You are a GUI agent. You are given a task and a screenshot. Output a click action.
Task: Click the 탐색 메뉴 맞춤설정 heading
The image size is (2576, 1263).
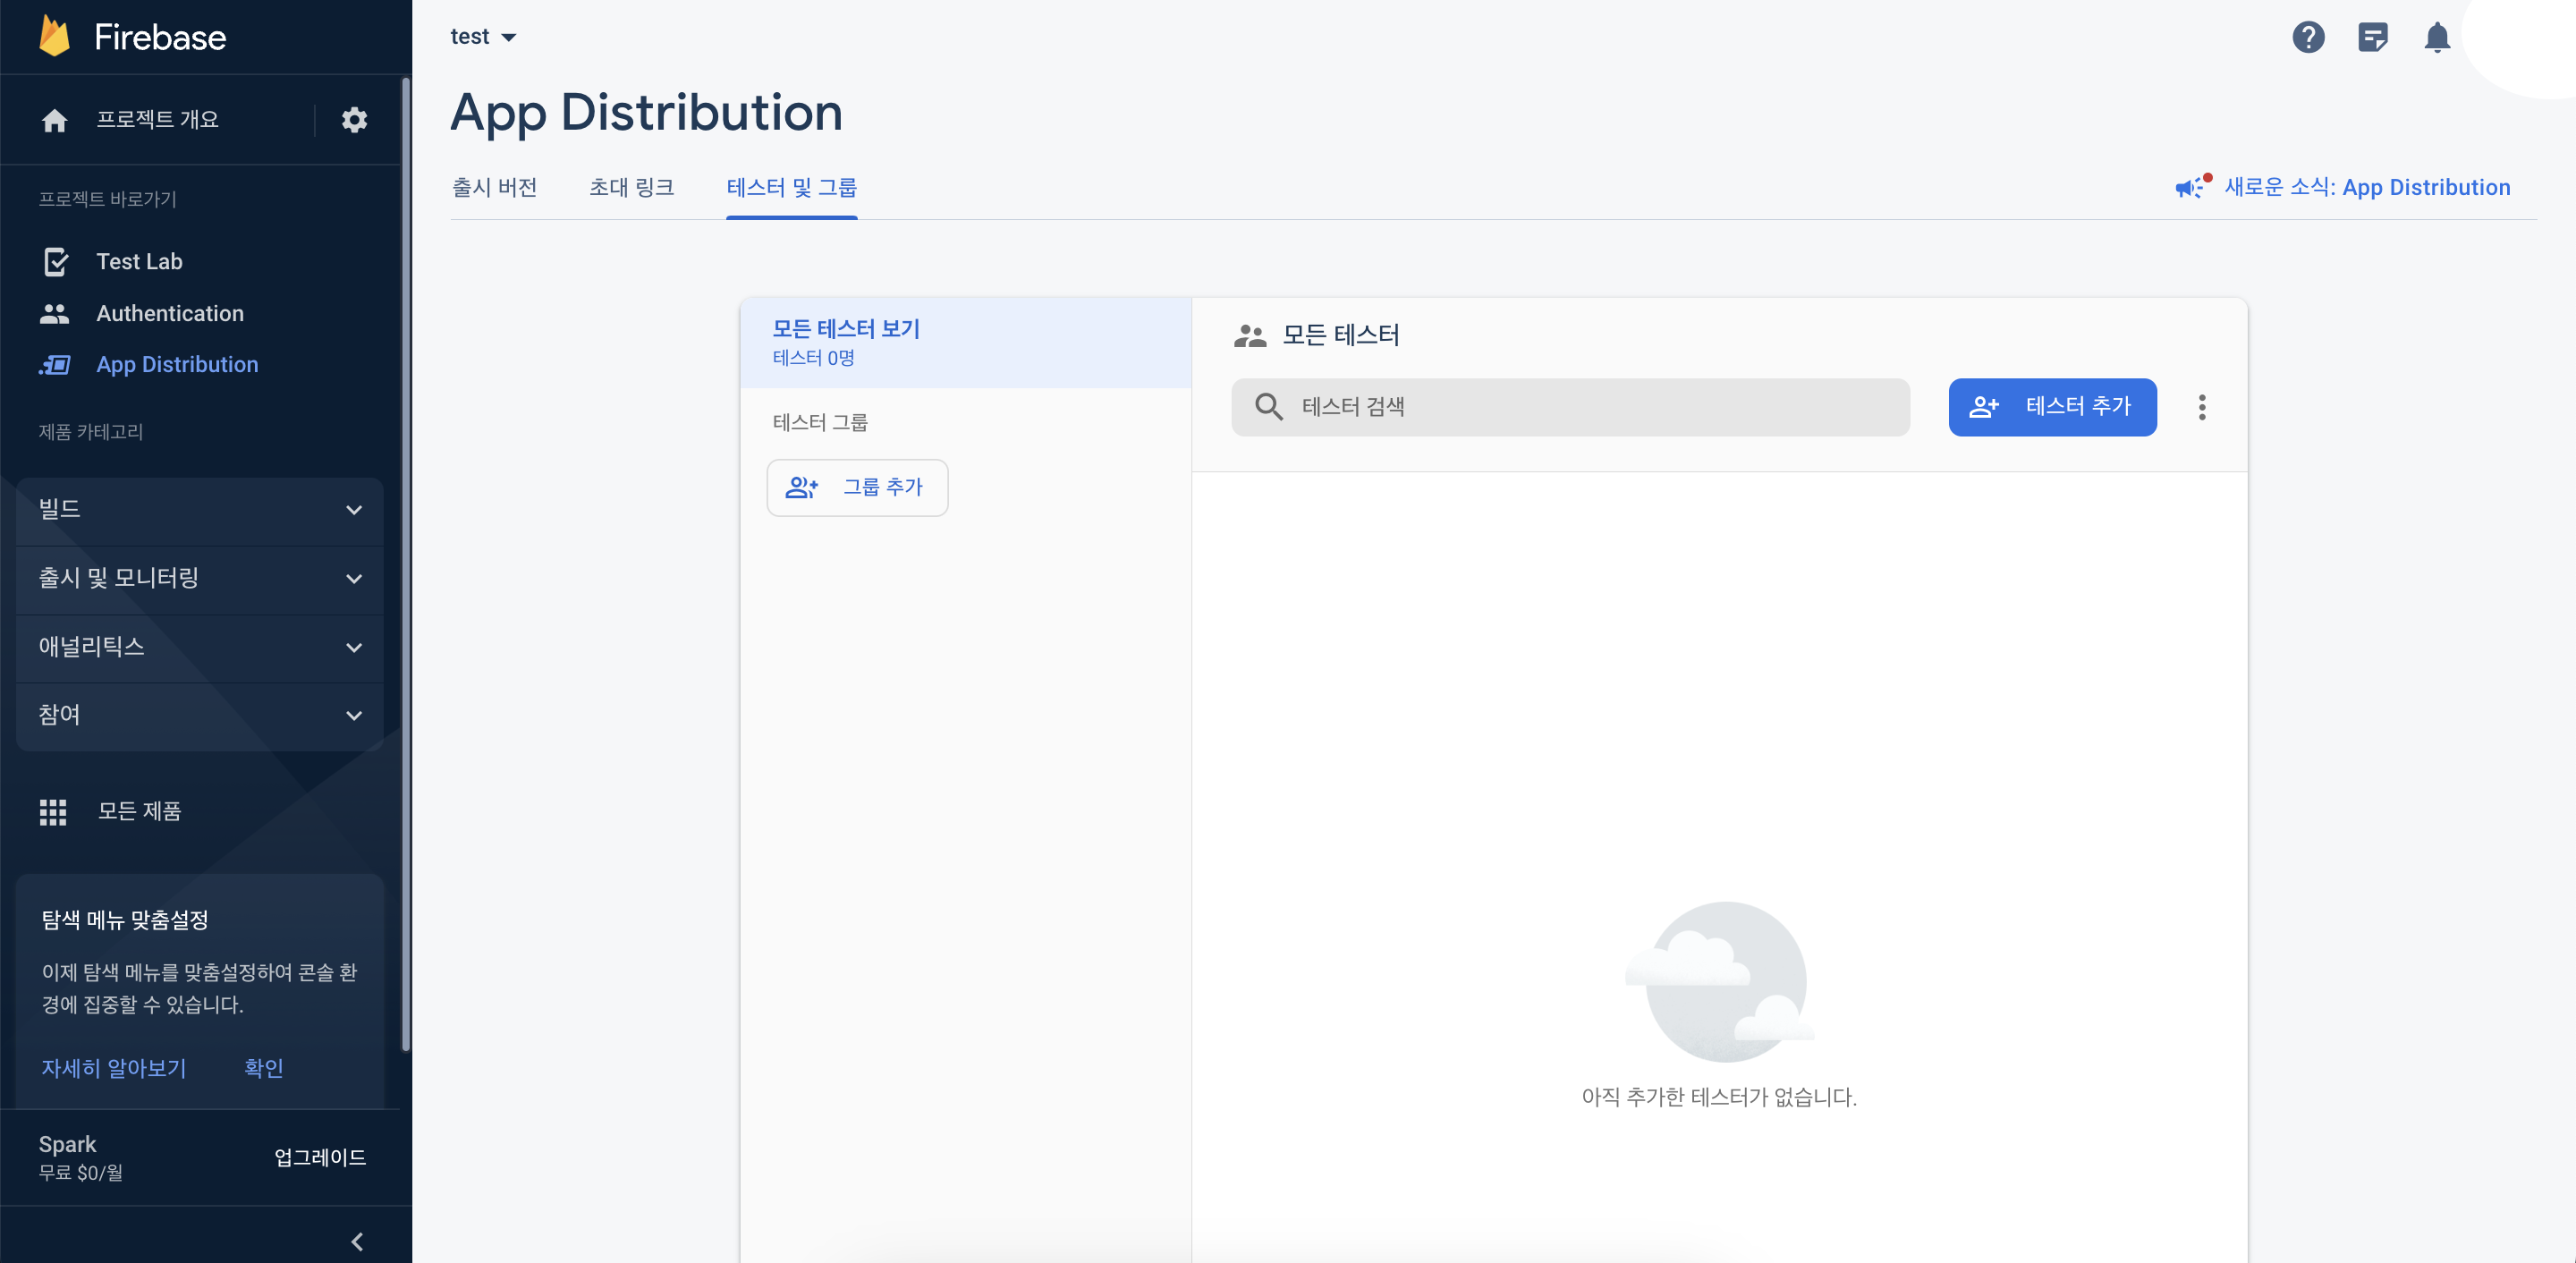124,920
